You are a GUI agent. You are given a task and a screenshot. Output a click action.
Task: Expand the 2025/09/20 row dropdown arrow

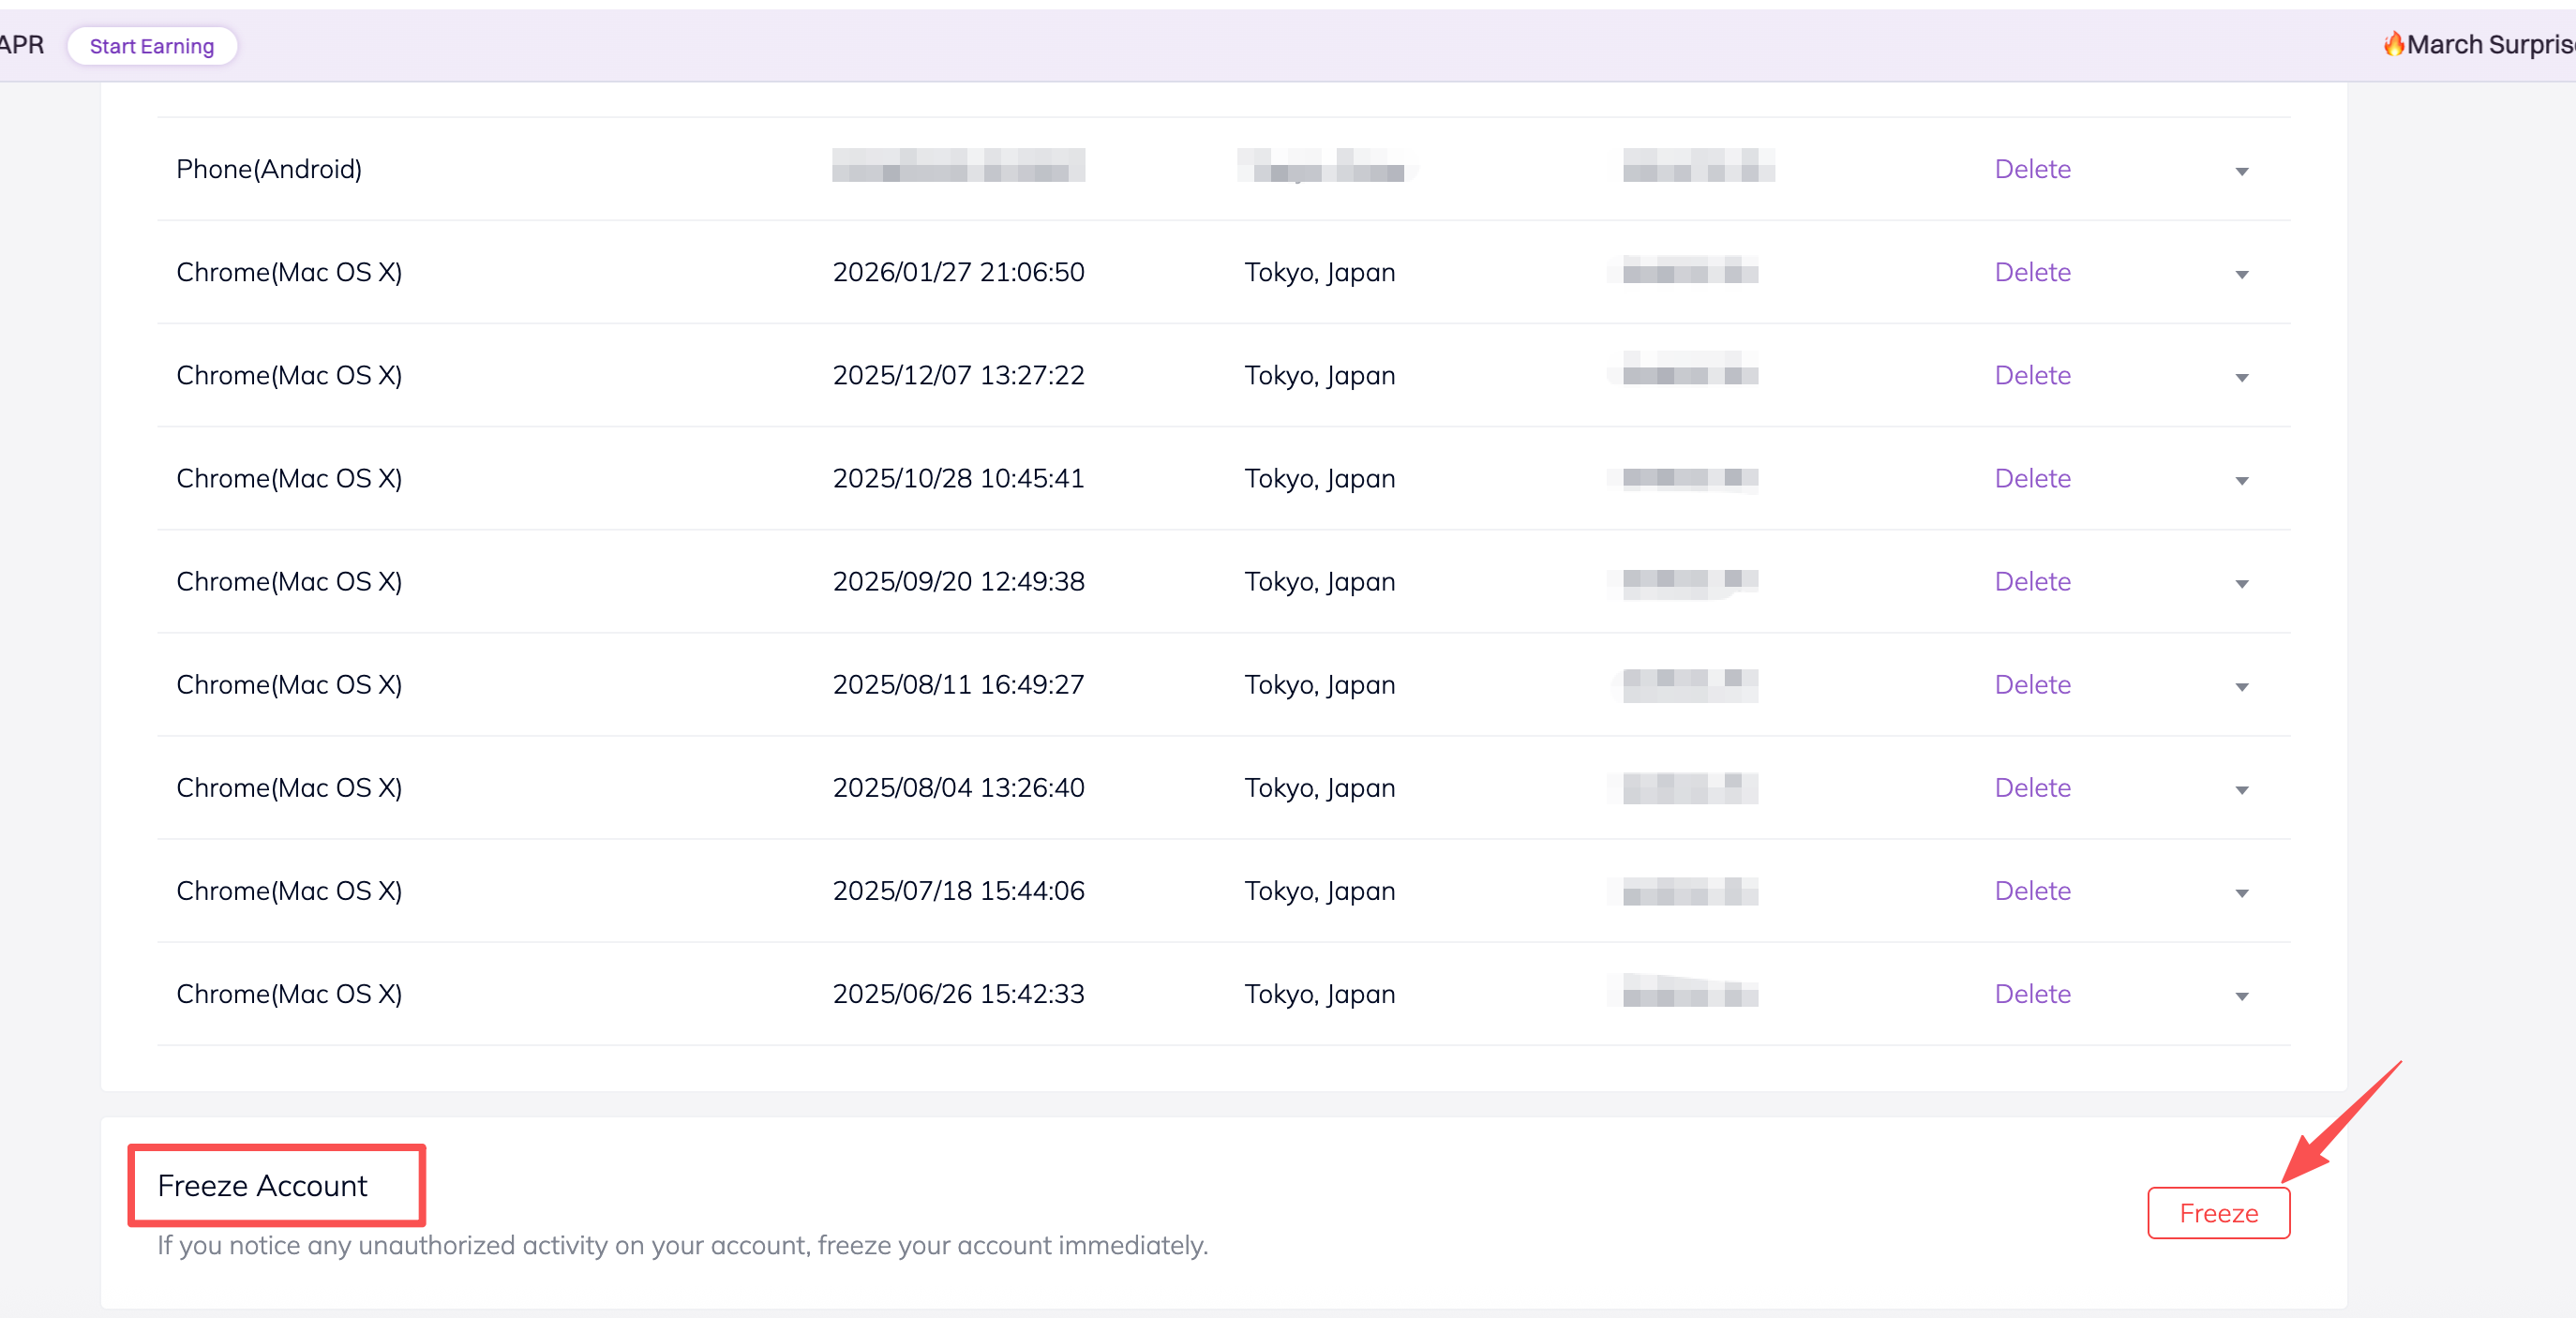tap(2242, 584)
